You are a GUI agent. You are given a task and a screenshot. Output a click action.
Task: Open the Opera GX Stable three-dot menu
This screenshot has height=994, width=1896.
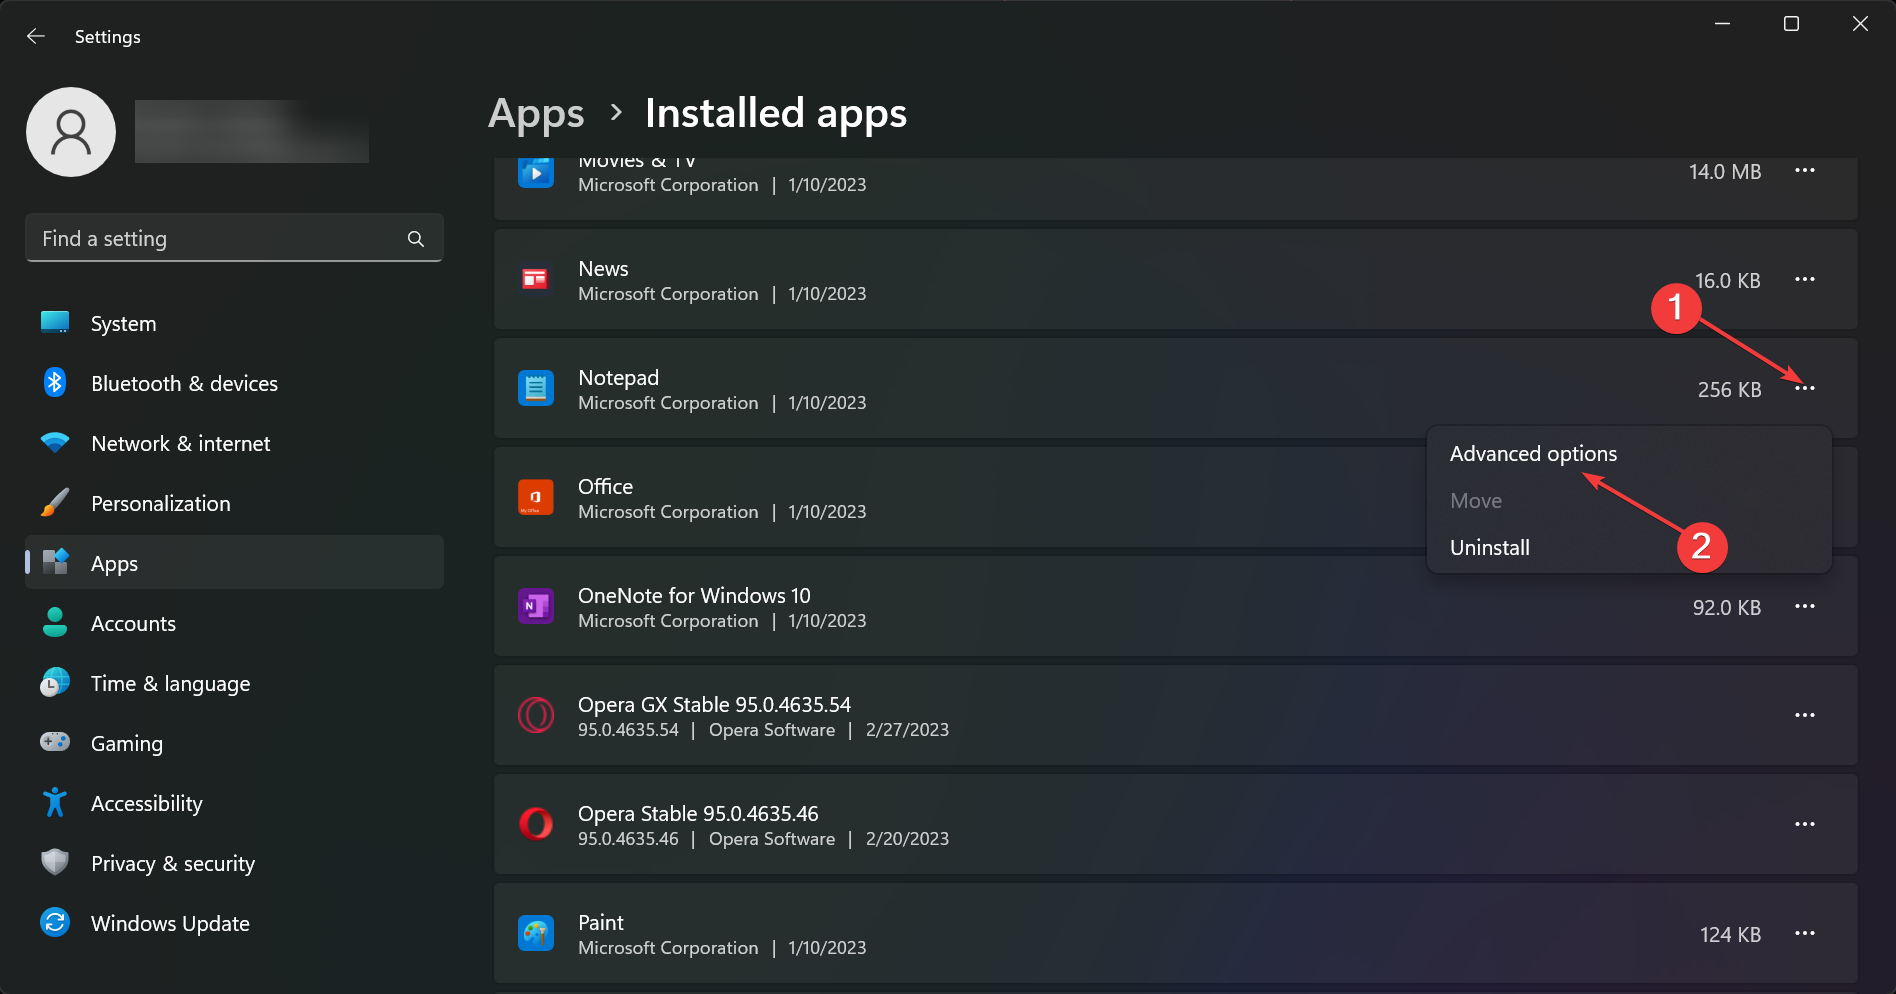pos(1805,715)
